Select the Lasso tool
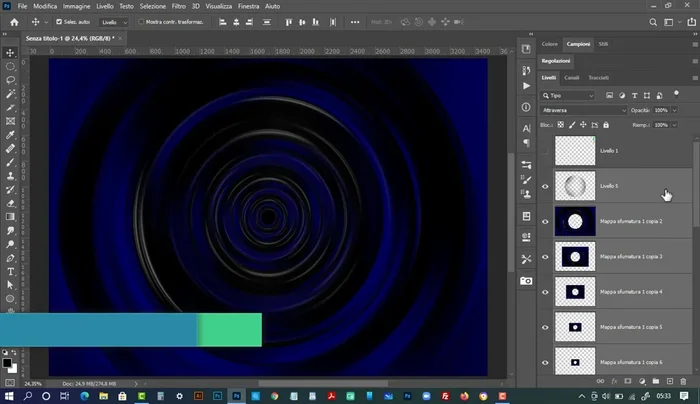700x404 pixels. coord(10,80)
